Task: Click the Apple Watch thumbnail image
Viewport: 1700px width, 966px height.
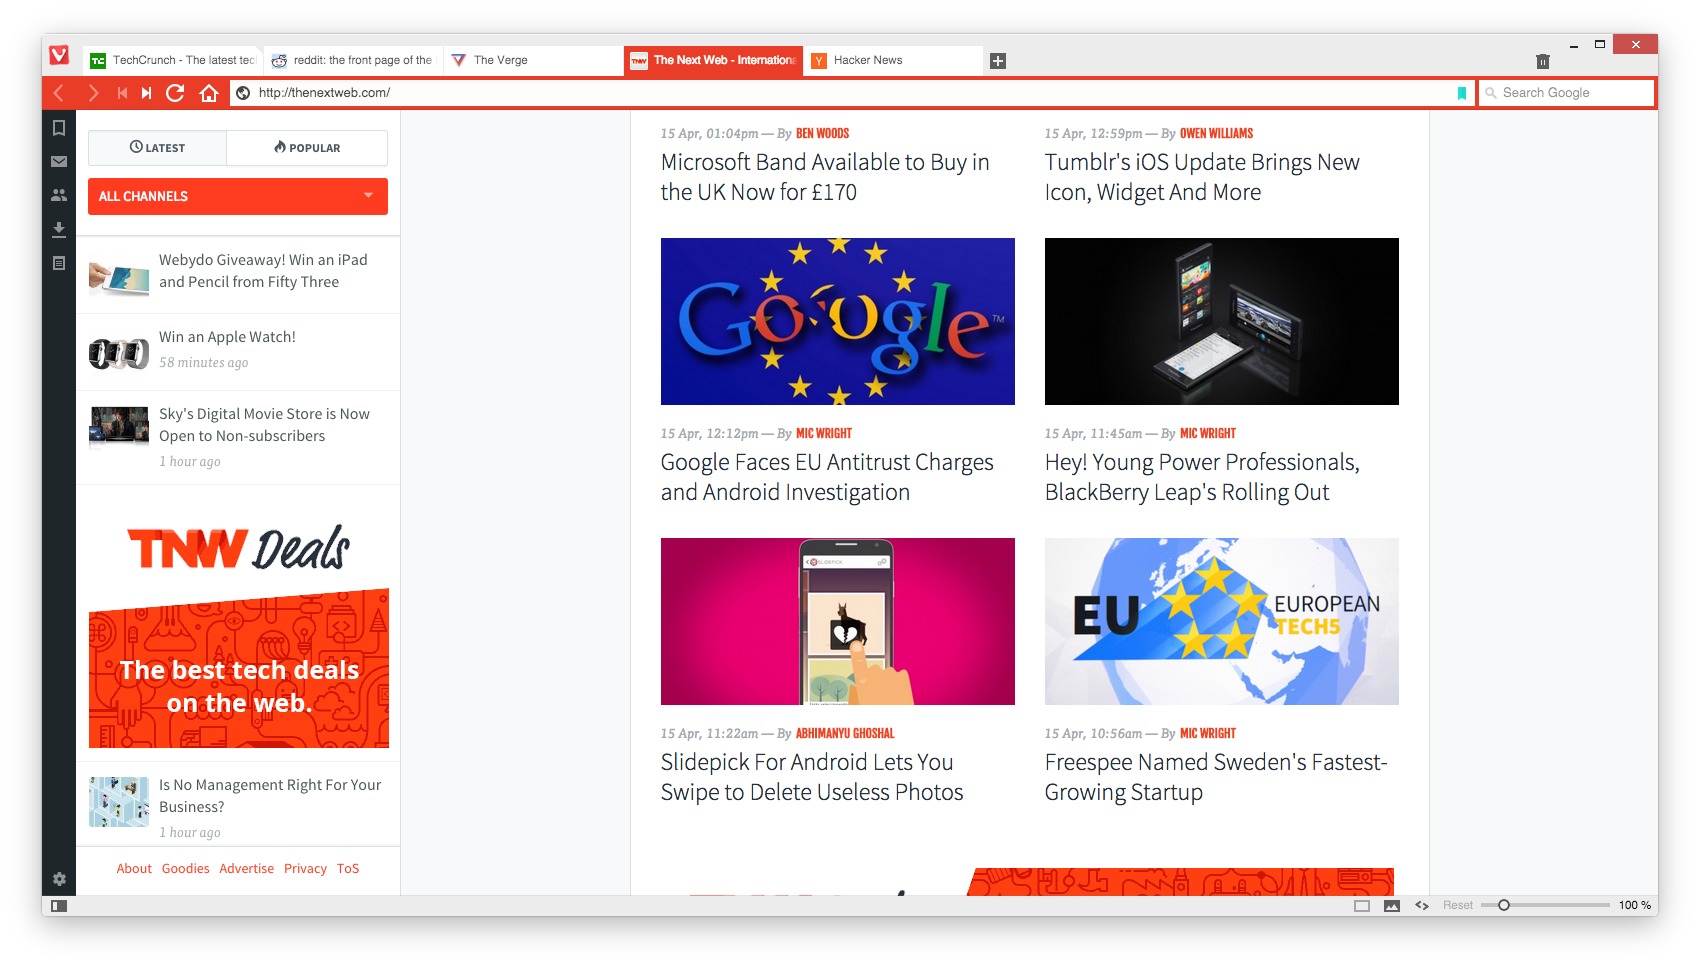Action: pyautogui.click(x=119, y=353)
